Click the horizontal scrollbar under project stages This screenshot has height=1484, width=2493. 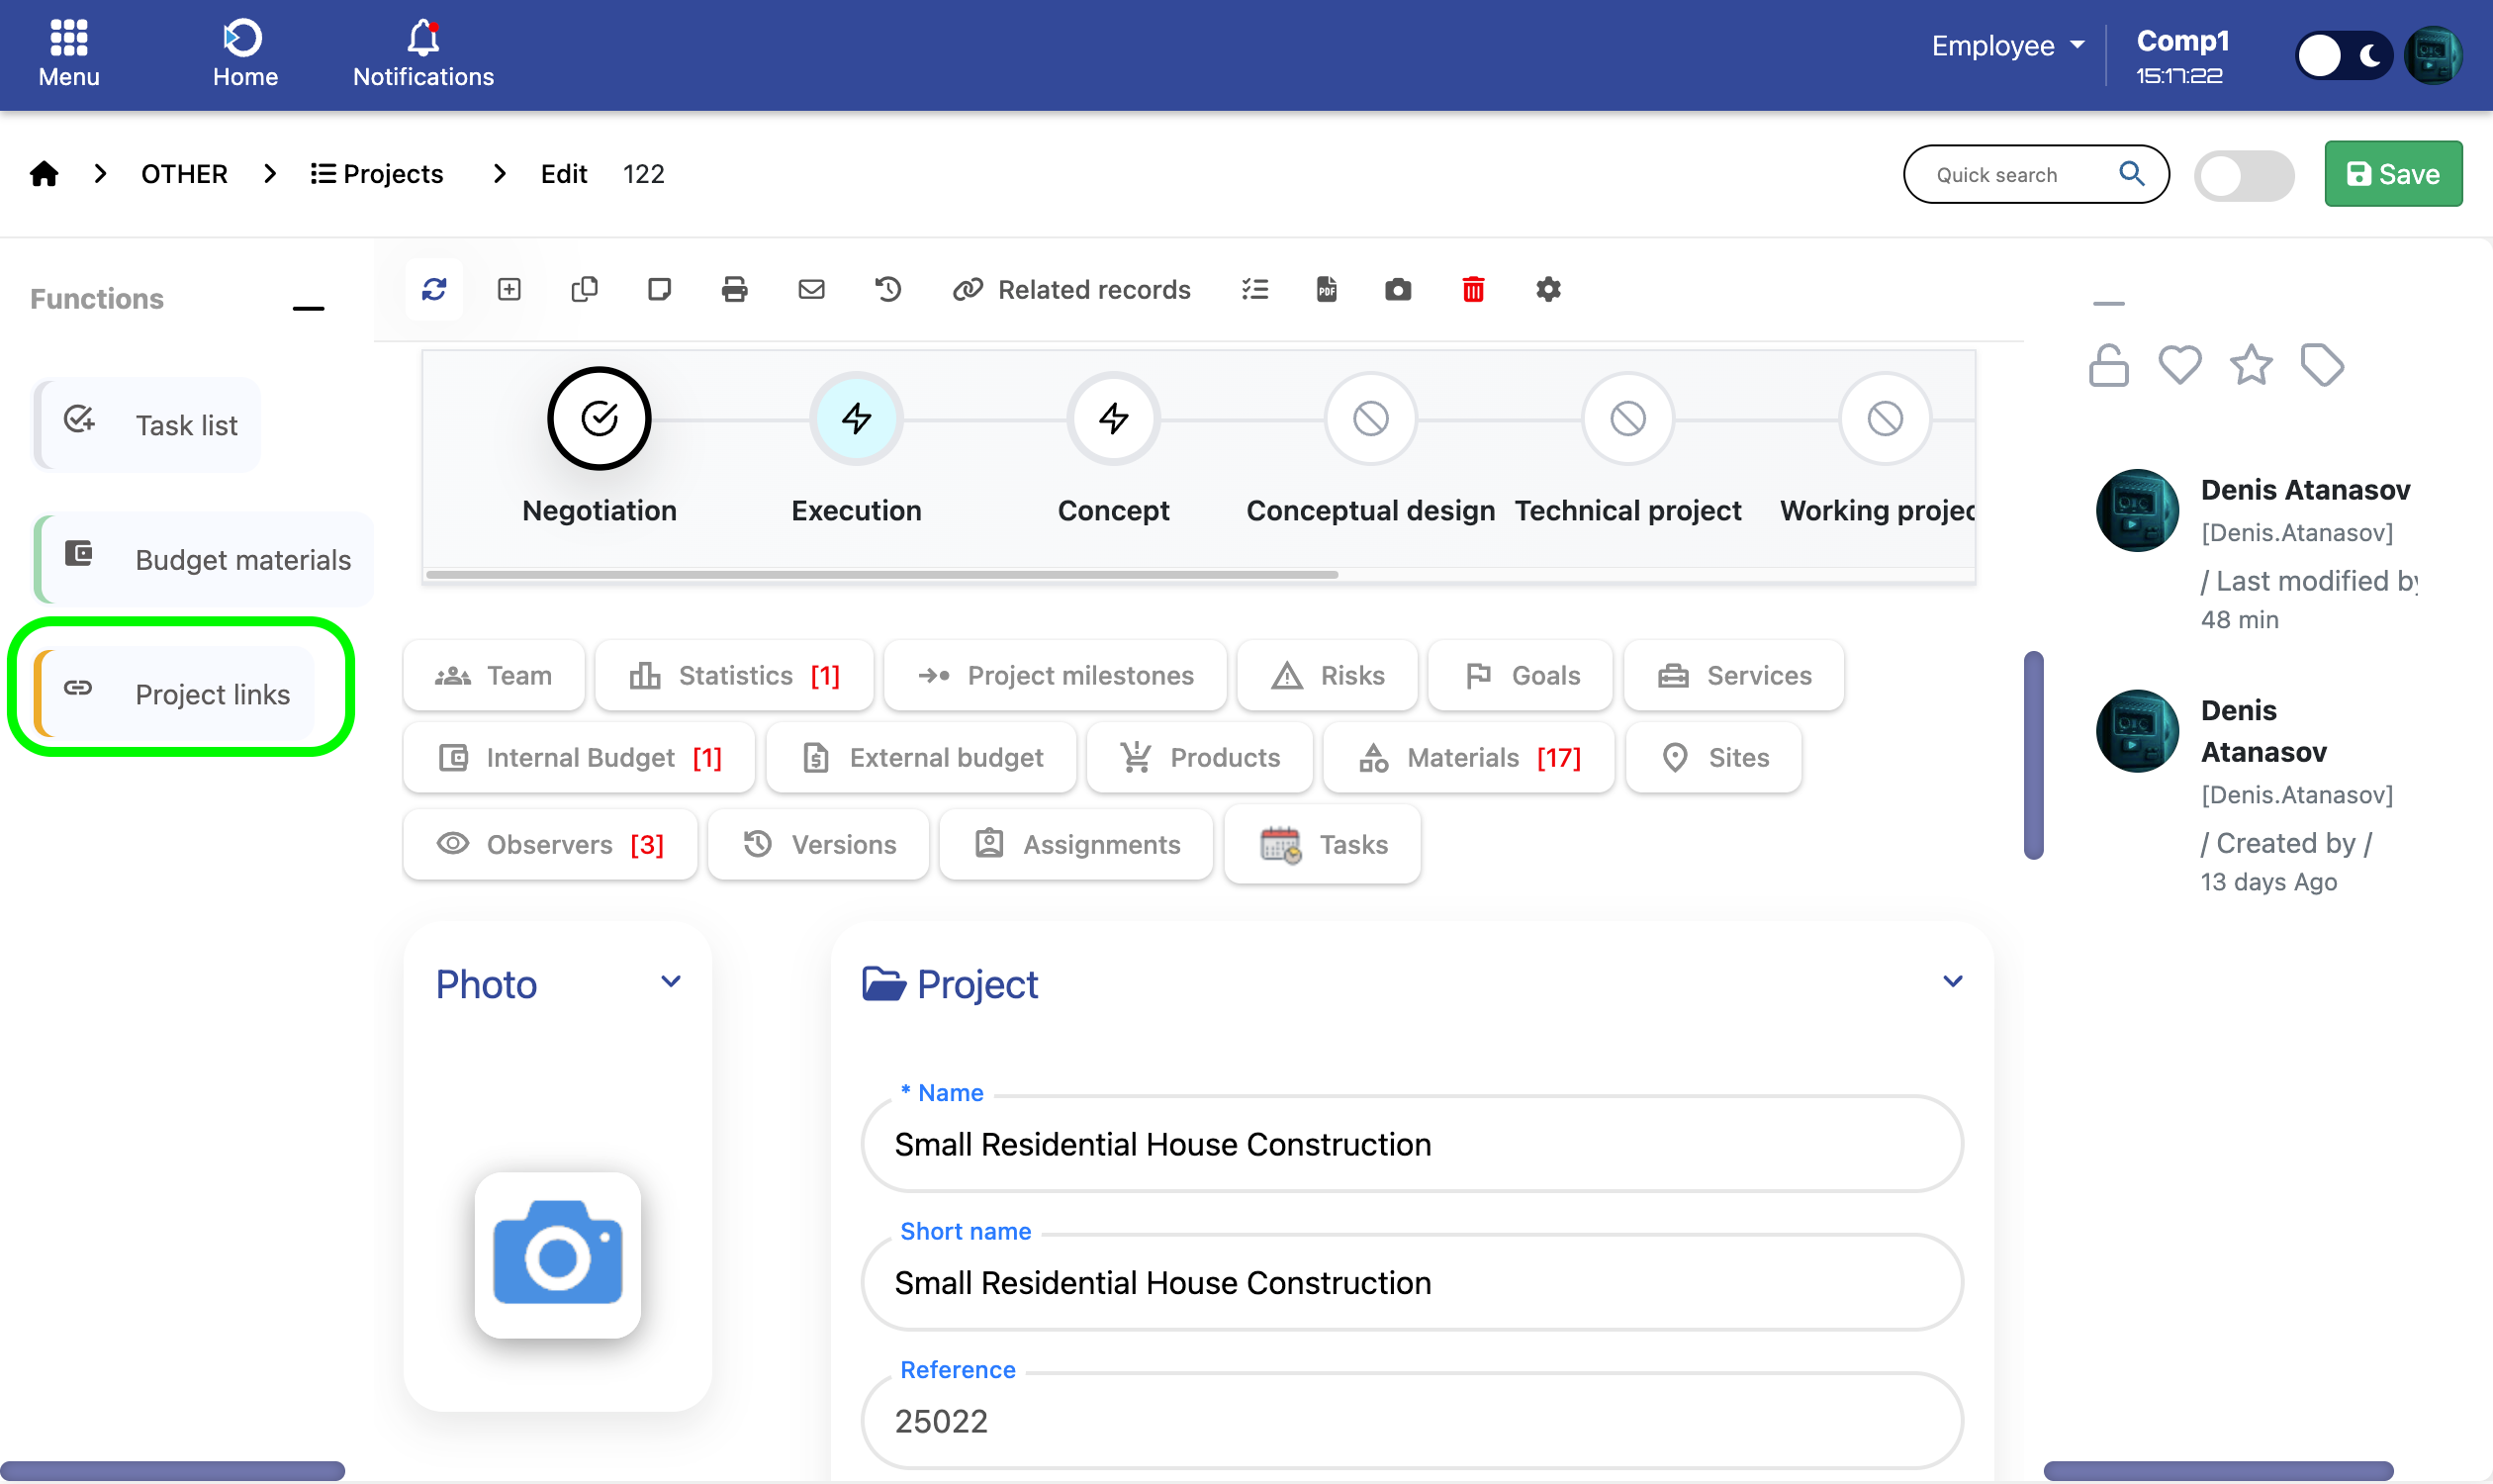coord(880,575)
